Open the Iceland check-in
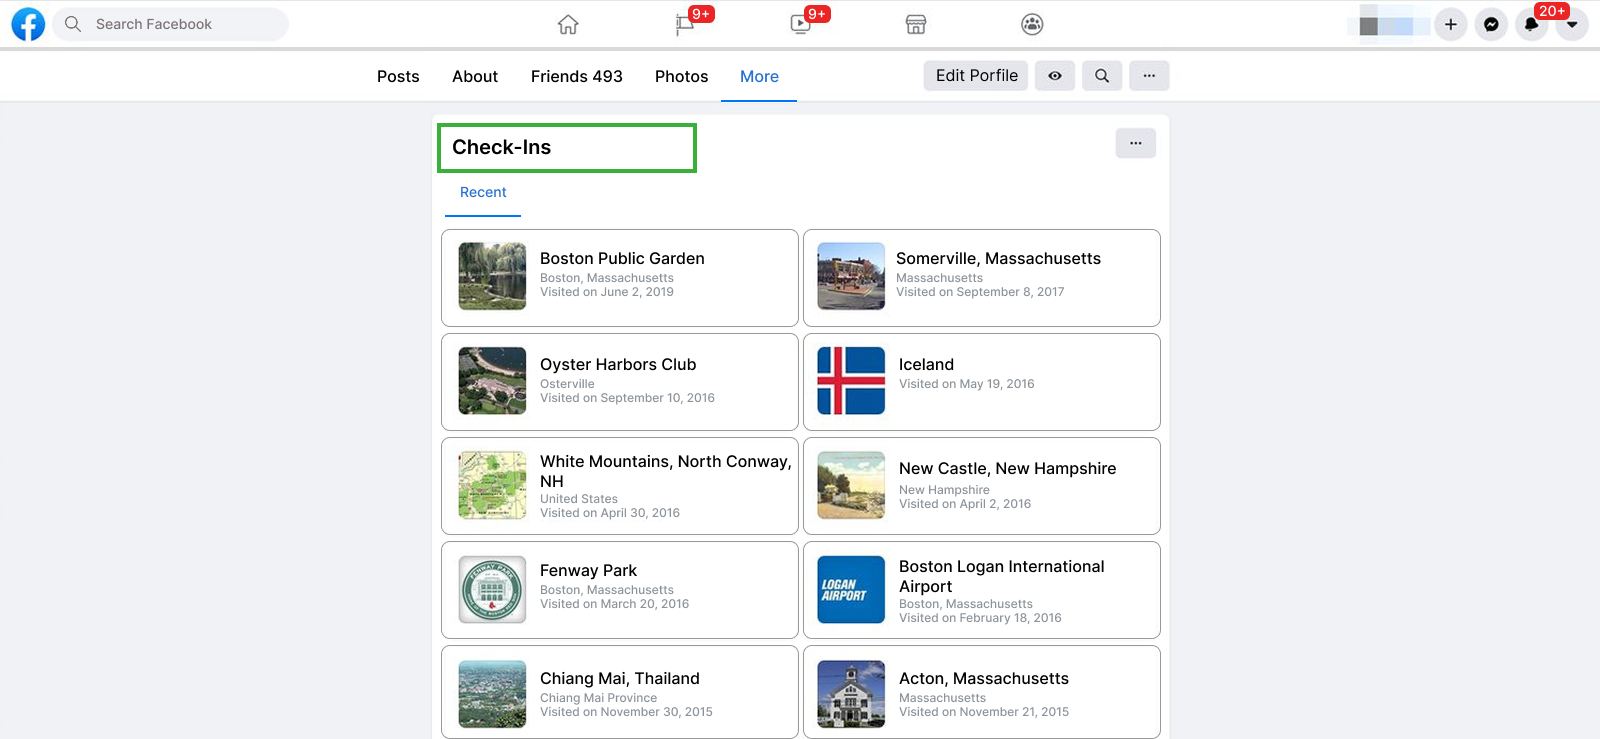The image size is (1600, 739). click(982, 382)
